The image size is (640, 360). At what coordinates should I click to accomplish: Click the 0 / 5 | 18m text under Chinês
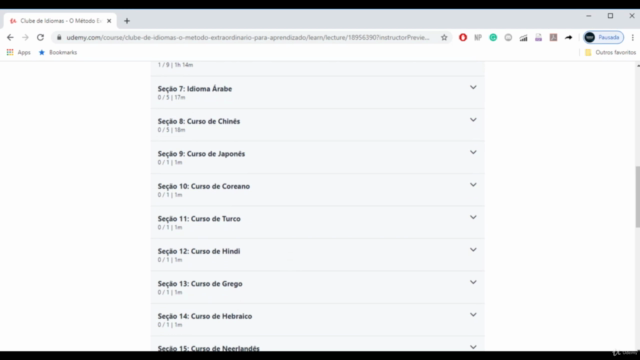pos(171,130)
